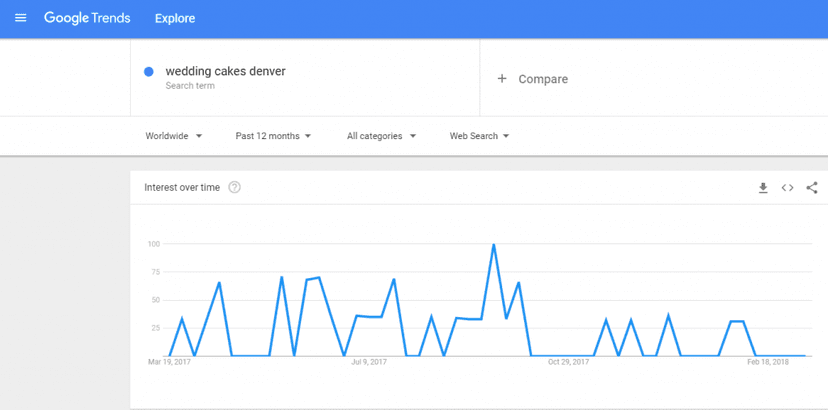Image resolution: width=828 pixels, height=410 pixels.
Task: Click the Oct 29, 2017 axis label
Action: click(567, 362)
